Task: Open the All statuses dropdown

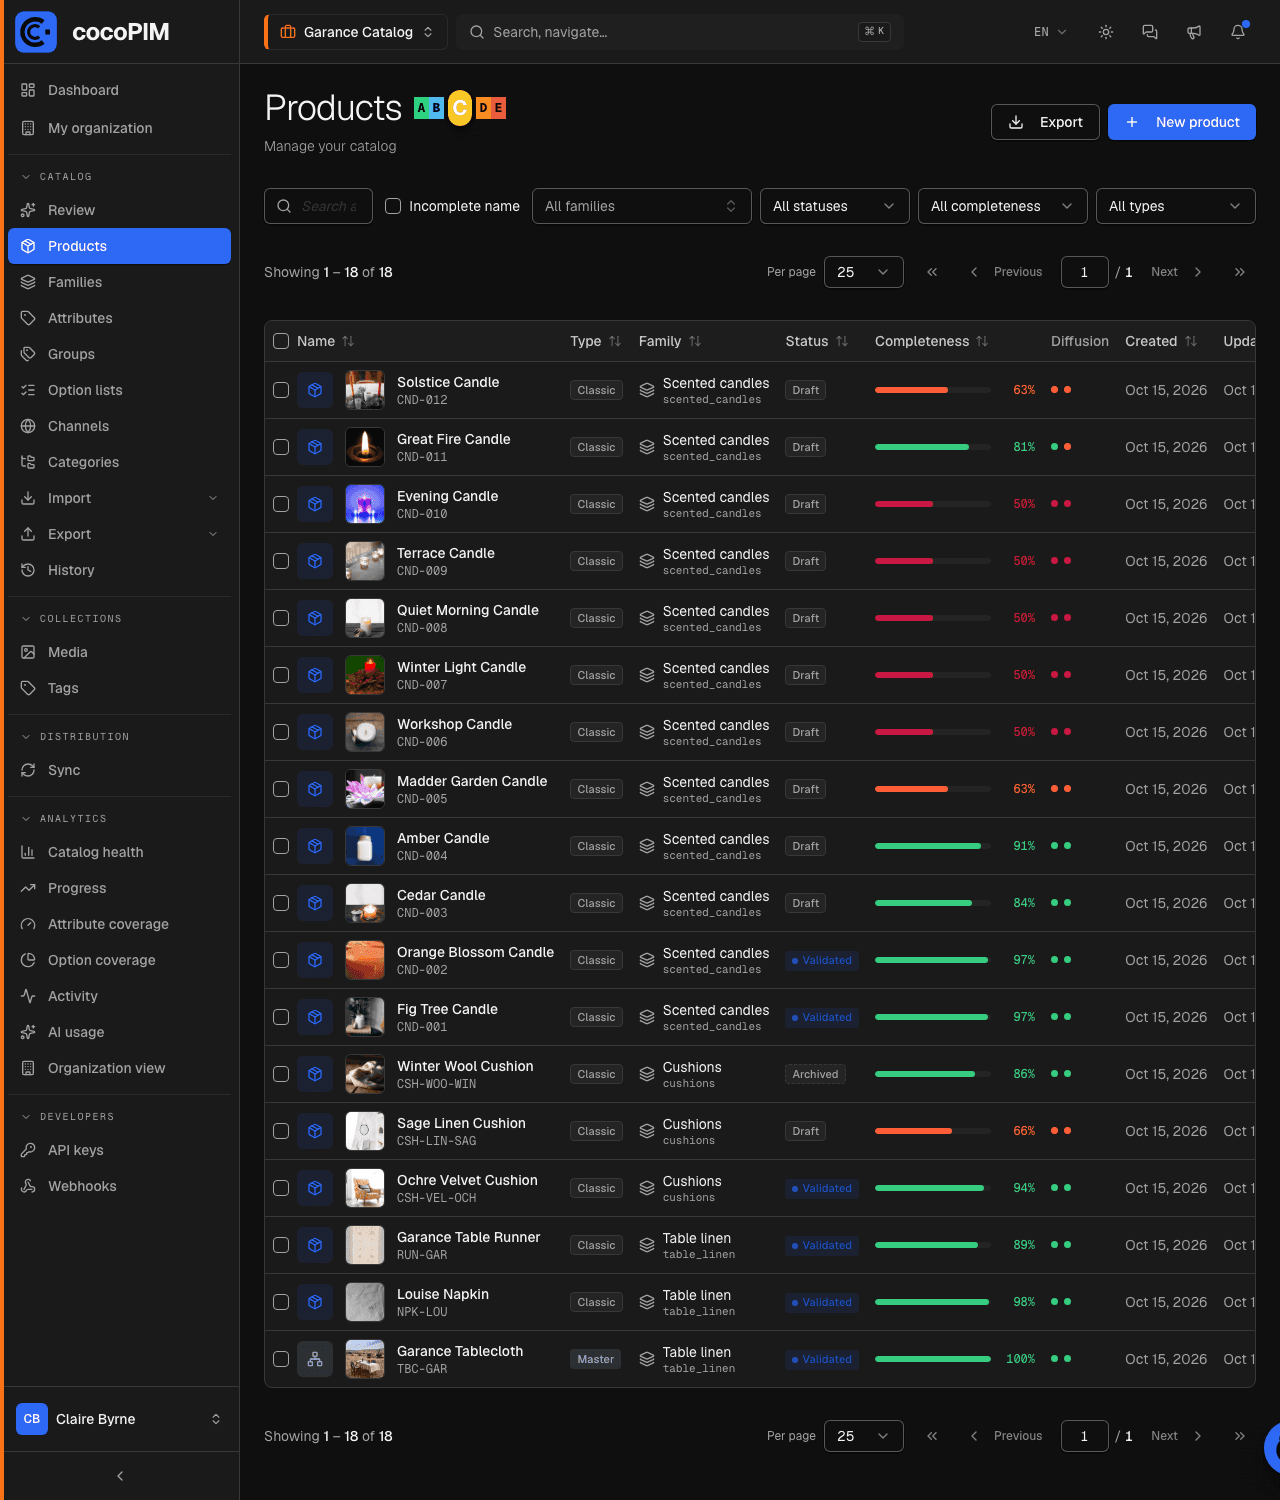Action: coord(835,206)
